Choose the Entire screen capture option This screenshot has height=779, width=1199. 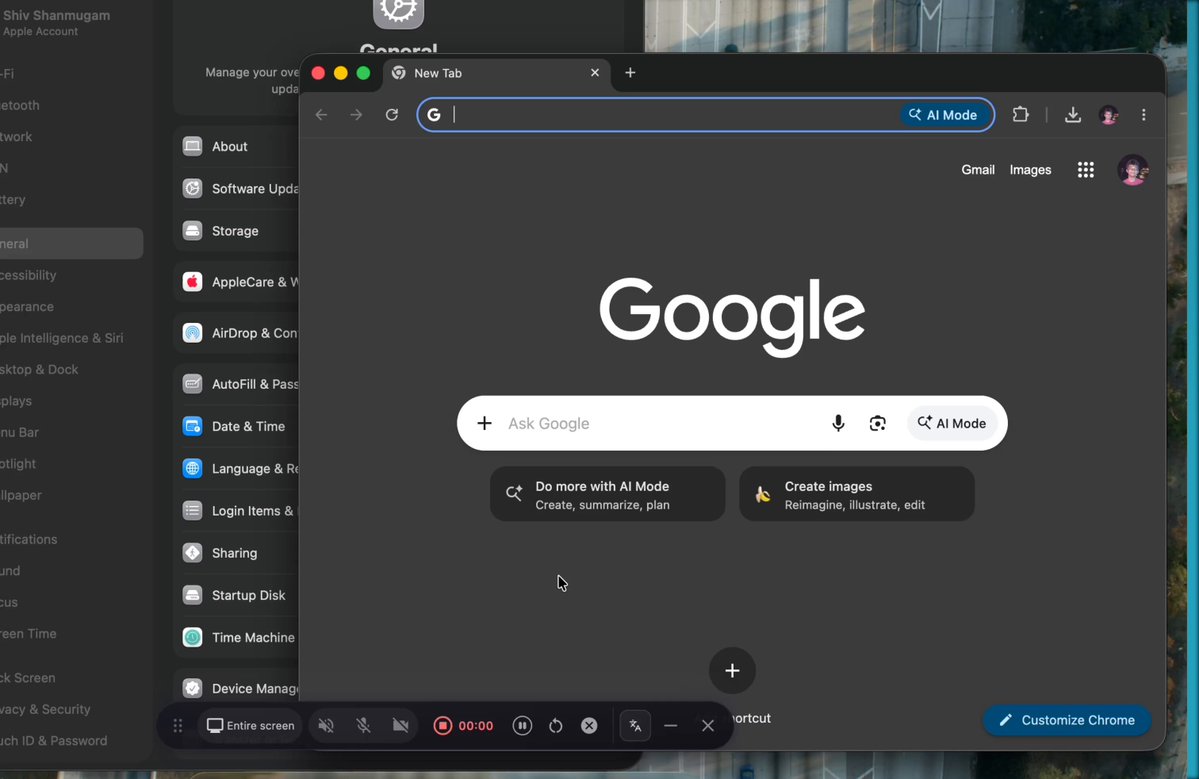click(251, 725)
